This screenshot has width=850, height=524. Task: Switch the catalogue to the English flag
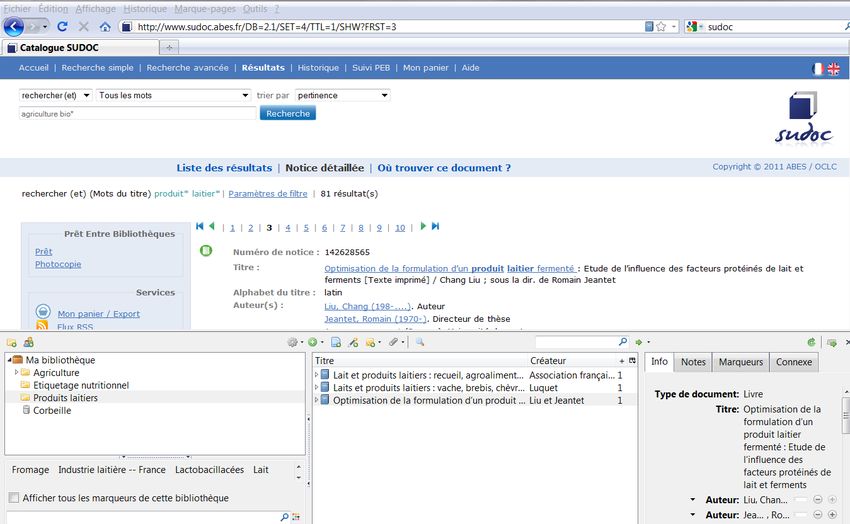(833, 69)
